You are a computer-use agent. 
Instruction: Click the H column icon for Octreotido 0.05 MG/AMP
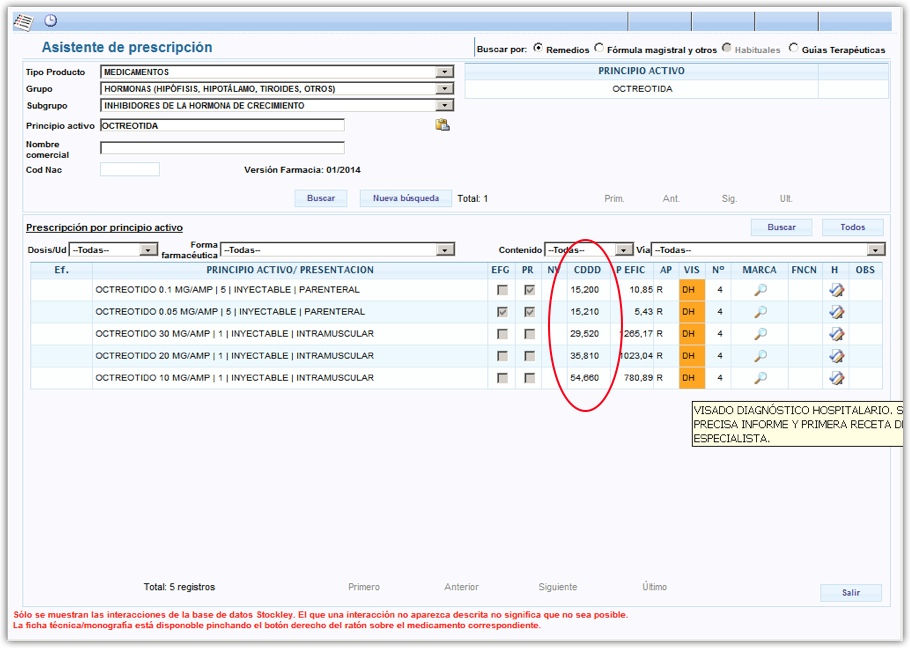pos(836,312)
